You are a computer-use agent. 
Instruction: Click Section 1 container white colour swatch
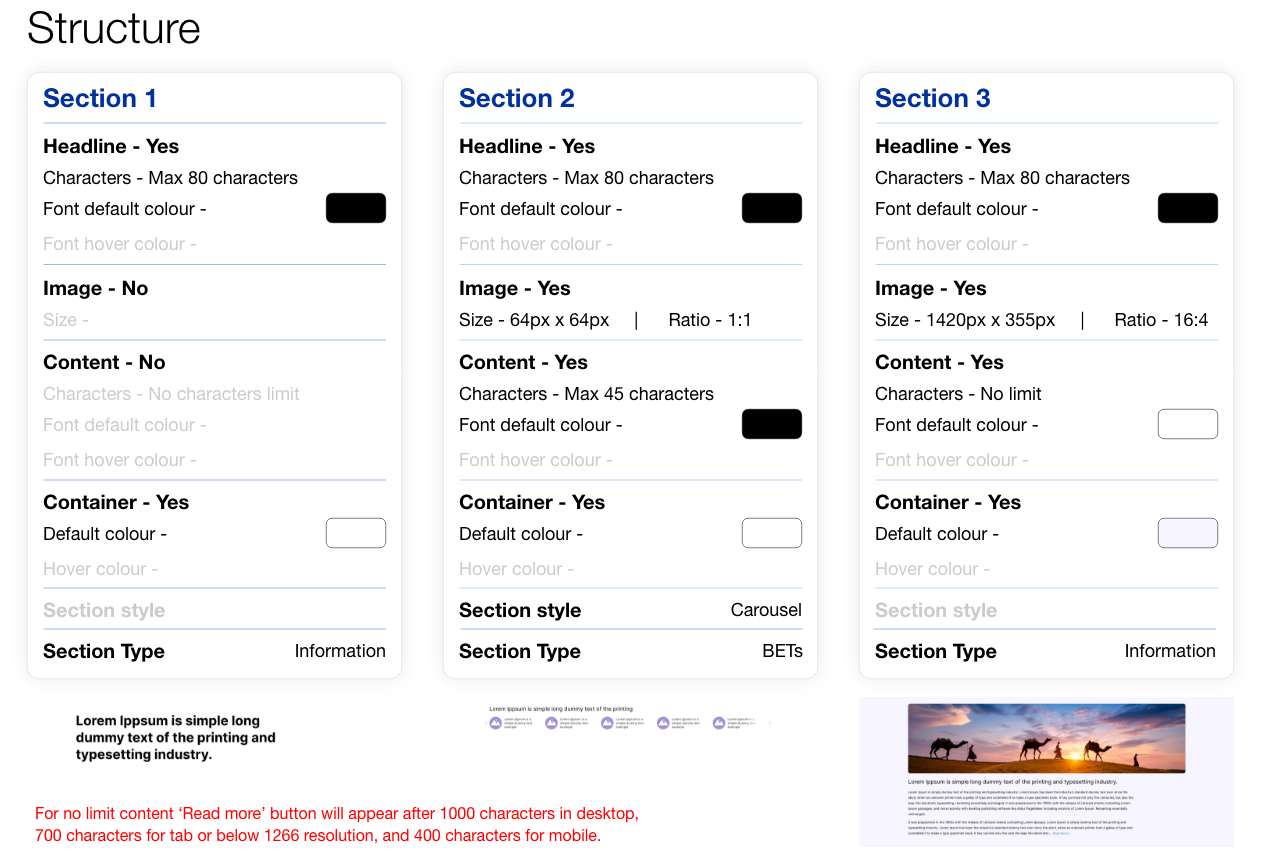(x=356, y=533)
